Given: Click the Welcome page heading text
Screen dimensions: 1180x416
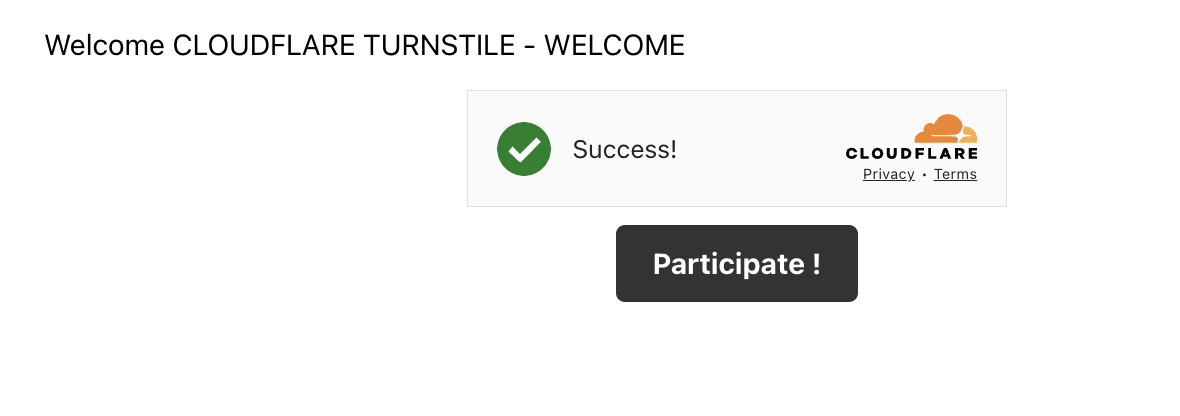Looking at the screenshot, I should [x=365, y=46].
